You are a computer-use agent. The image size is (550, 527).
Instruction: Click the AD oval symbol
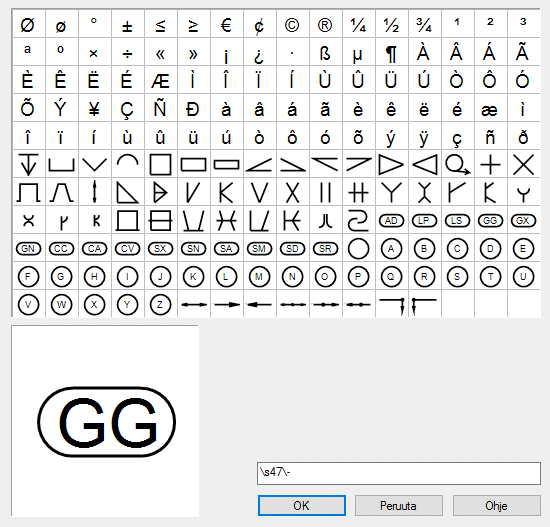[x=391, y=221]
